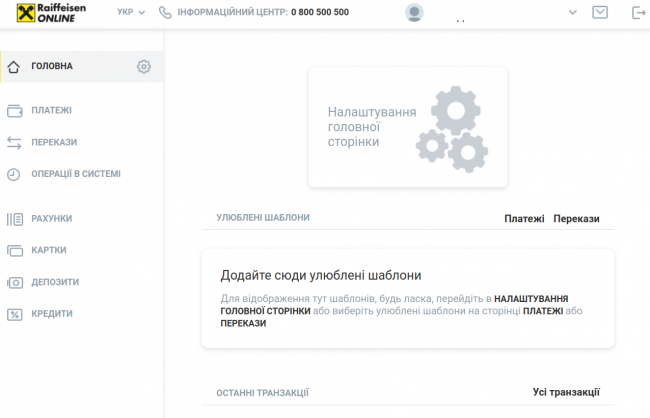
Task: Click the user profile avatar
Action: coord(414,13)
